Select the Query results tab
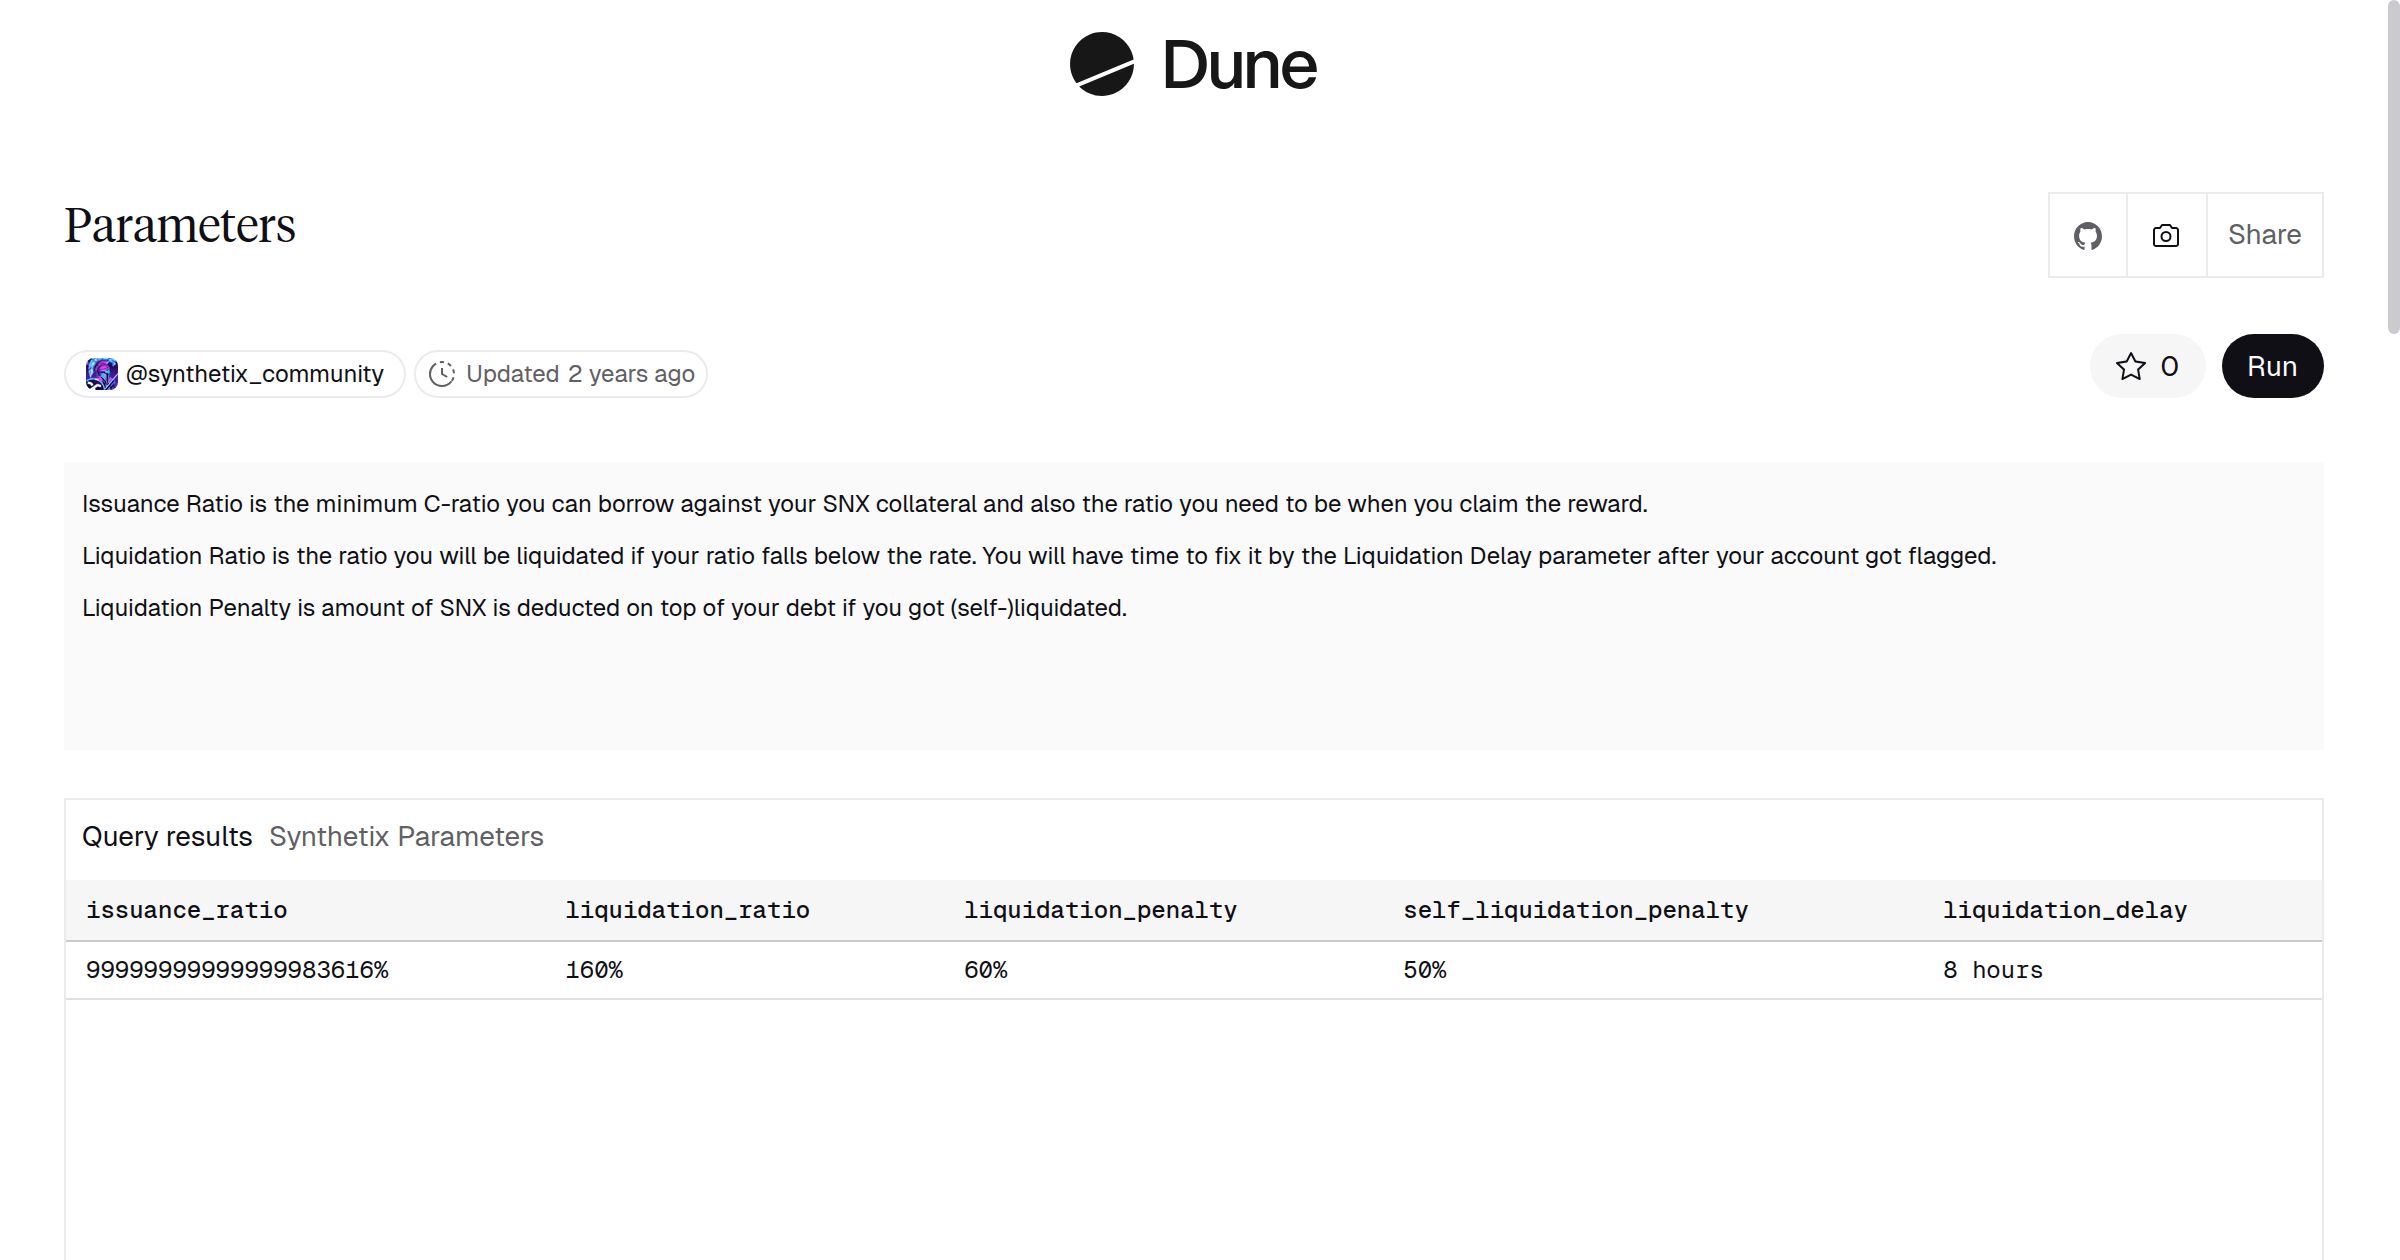The image size is (2400, 1260). tap(167, 837)
